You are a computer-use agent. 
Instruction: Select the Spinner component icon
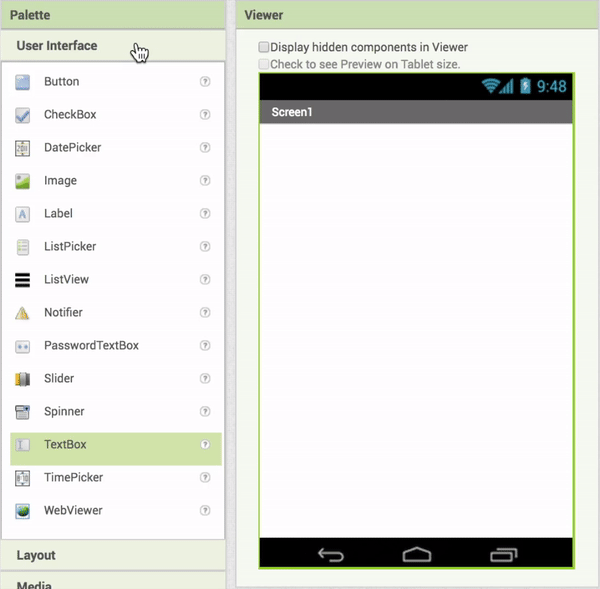coord(23,411)
